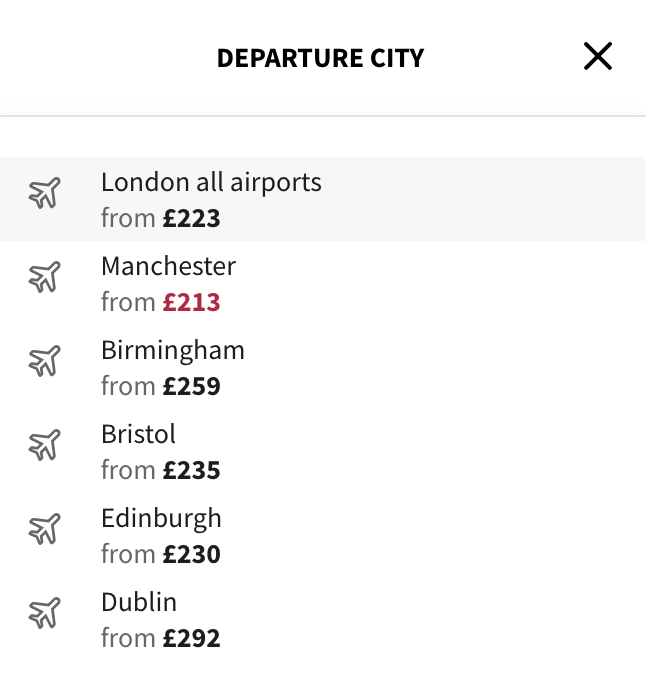Select Bristol departure option
Viewport: 646px width, 698px height.
tap(323, 451)
